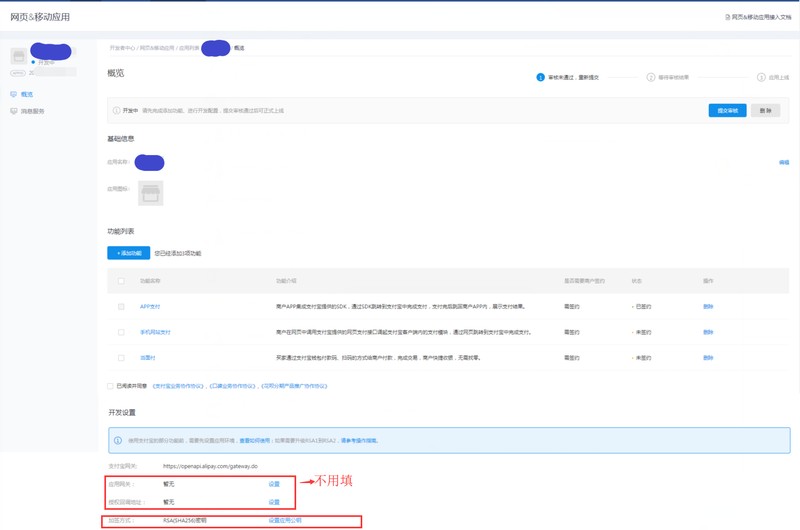Click the 消息服务 icon in sidebar
The height and width of the screenshot is (530, 800).
coord(14,111)
